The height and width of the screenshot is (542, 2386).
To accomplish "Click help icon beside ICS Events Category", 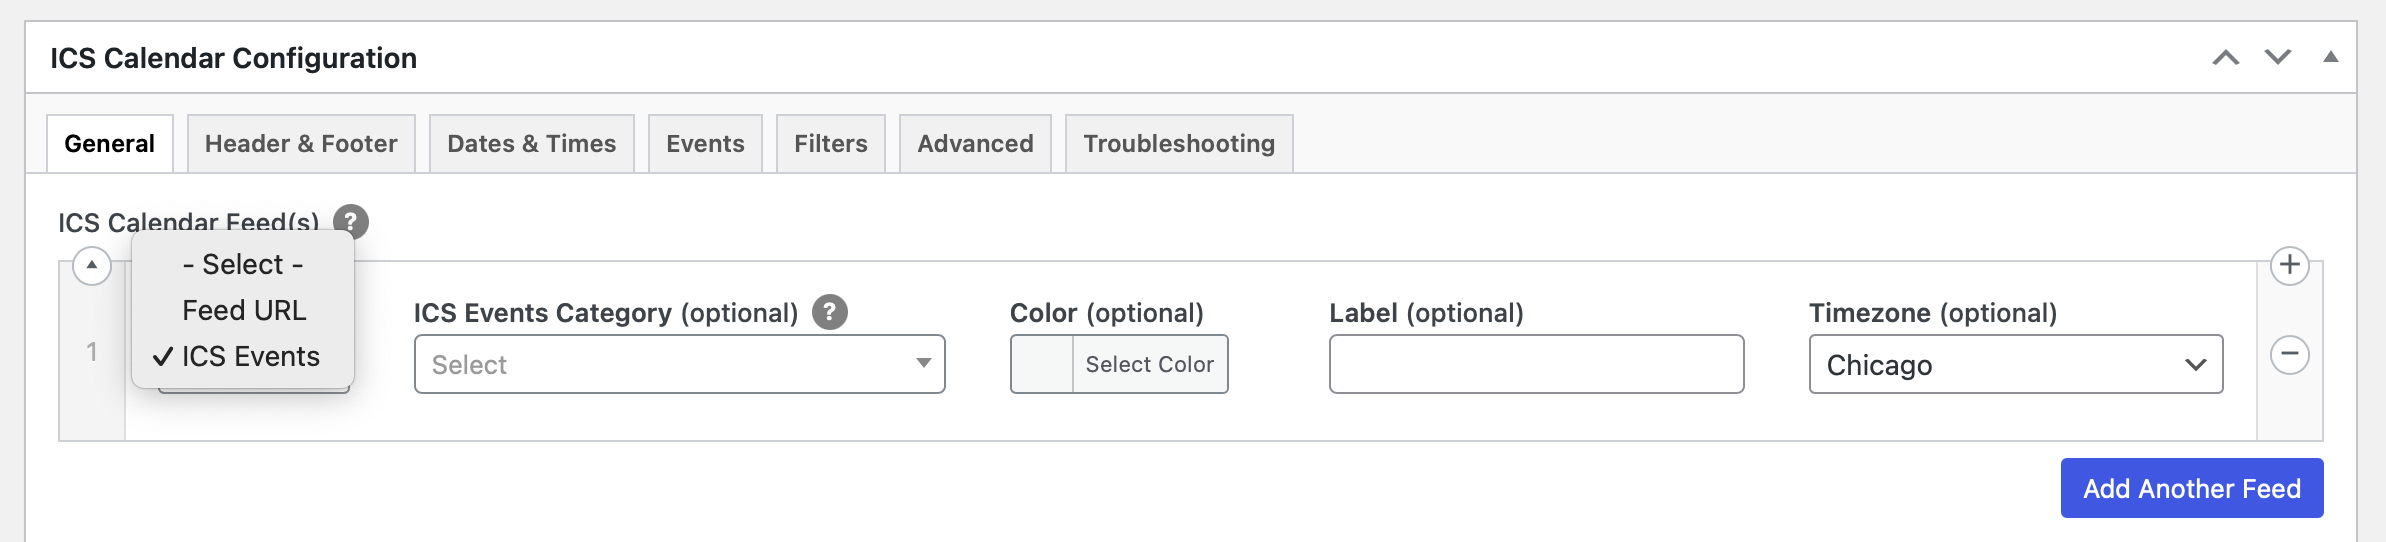I will [x=829, y=312].
